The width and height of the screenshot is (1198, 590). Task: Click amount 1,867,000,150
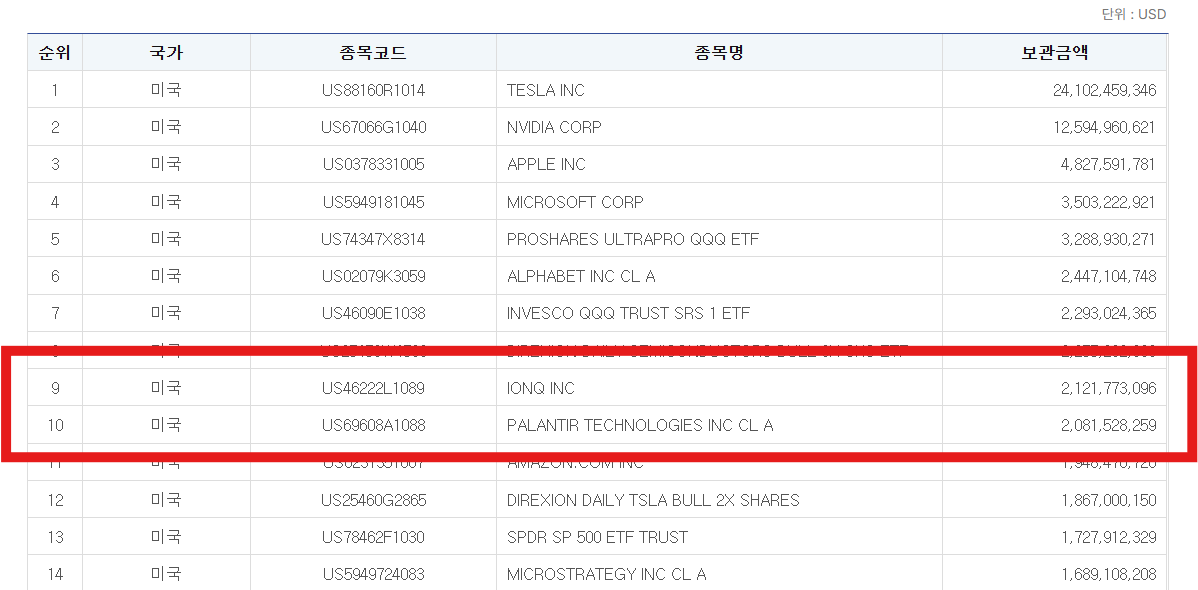(x=1108, y=500)
